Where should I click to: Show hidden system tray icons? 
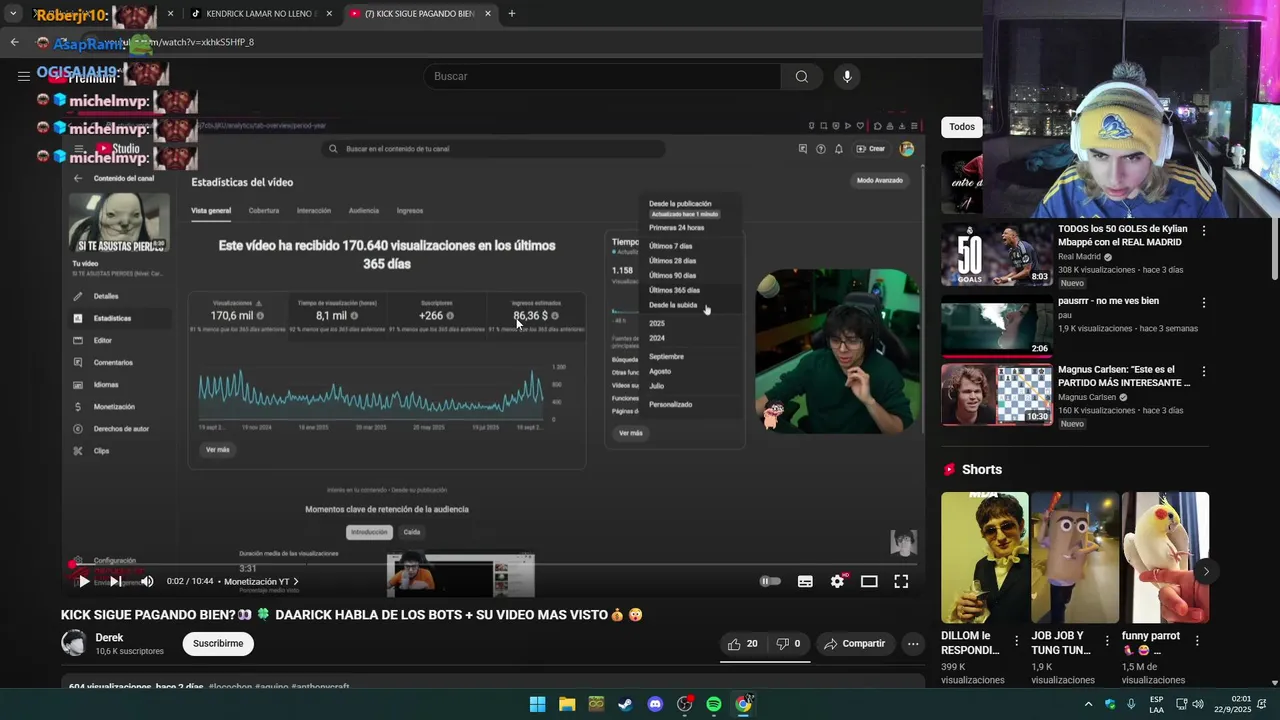click(x=1089, y=704)
